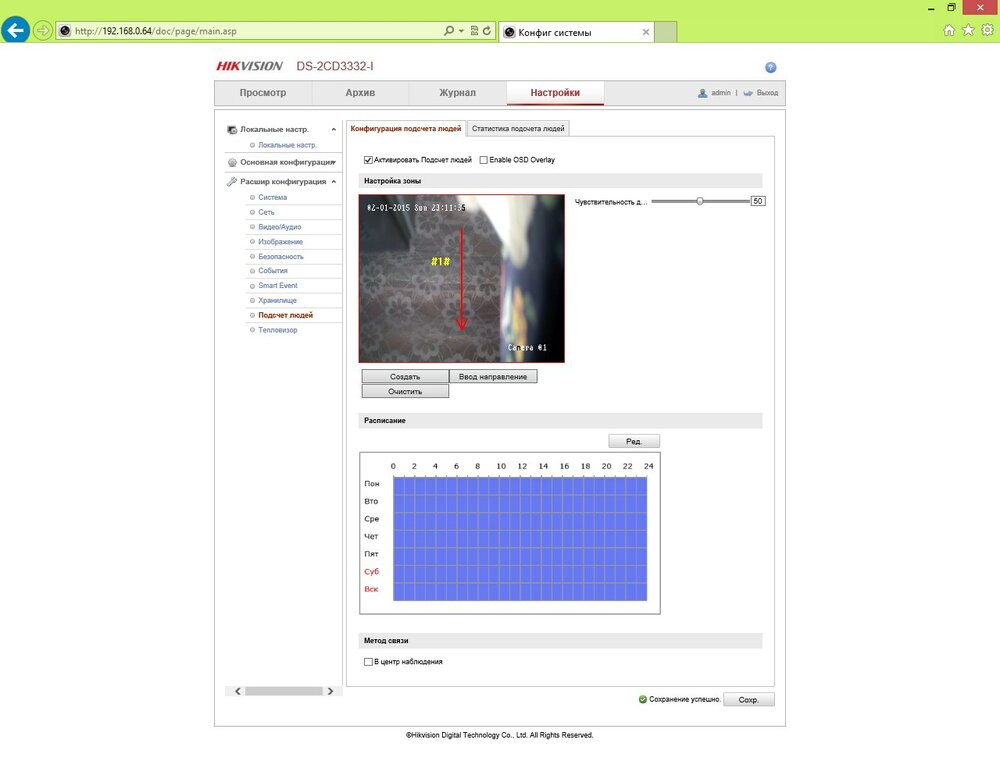The height and width of the screenshot is (768, 1000).
Task: Click the Выход logout icon
Action: 748,93
